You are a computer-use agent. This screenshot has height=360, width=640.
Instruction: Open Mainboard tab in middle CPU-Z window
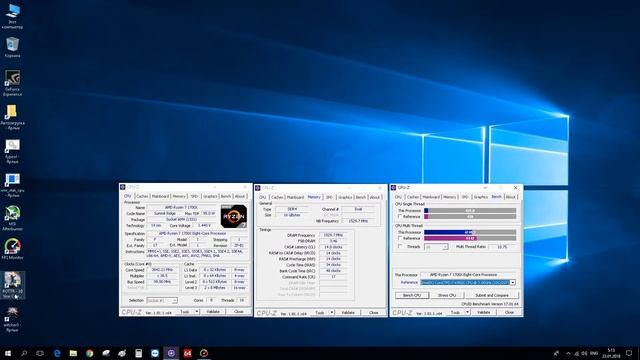click(x=295, y=197)
